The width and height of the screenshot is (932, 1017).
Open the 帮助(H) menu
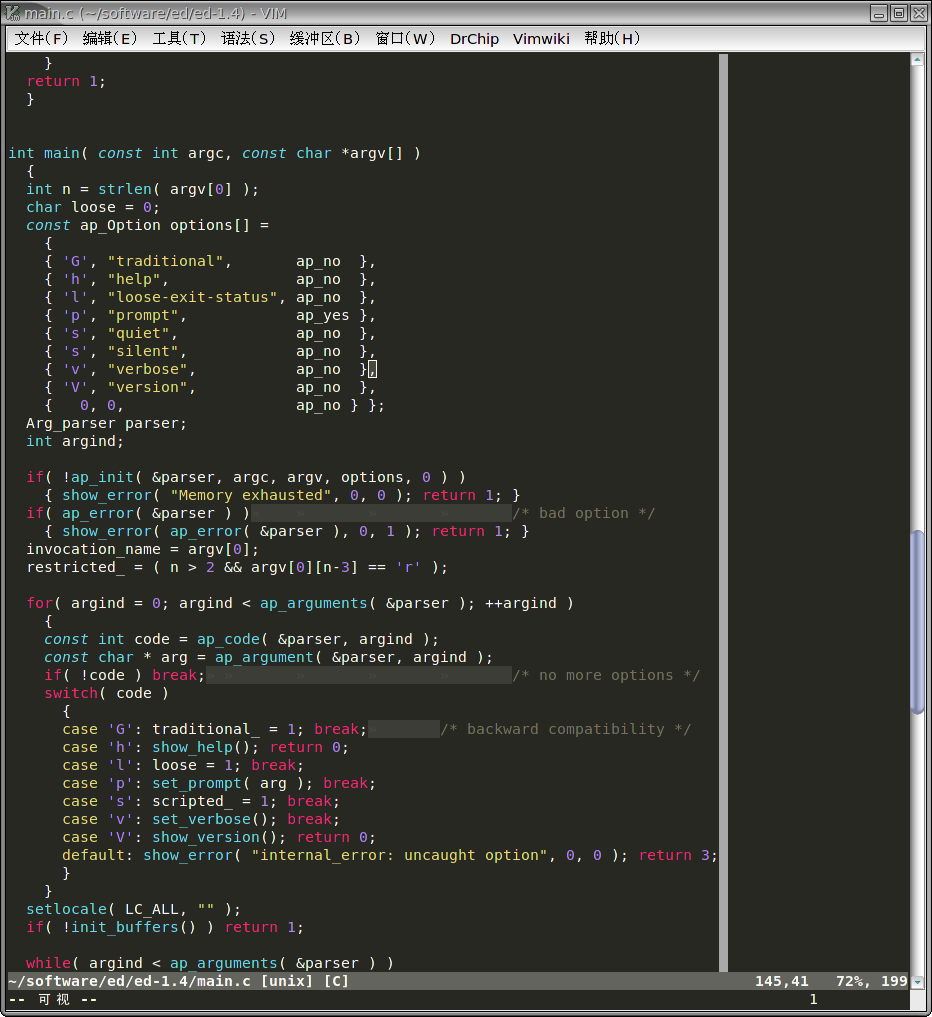tap(612, 39)
